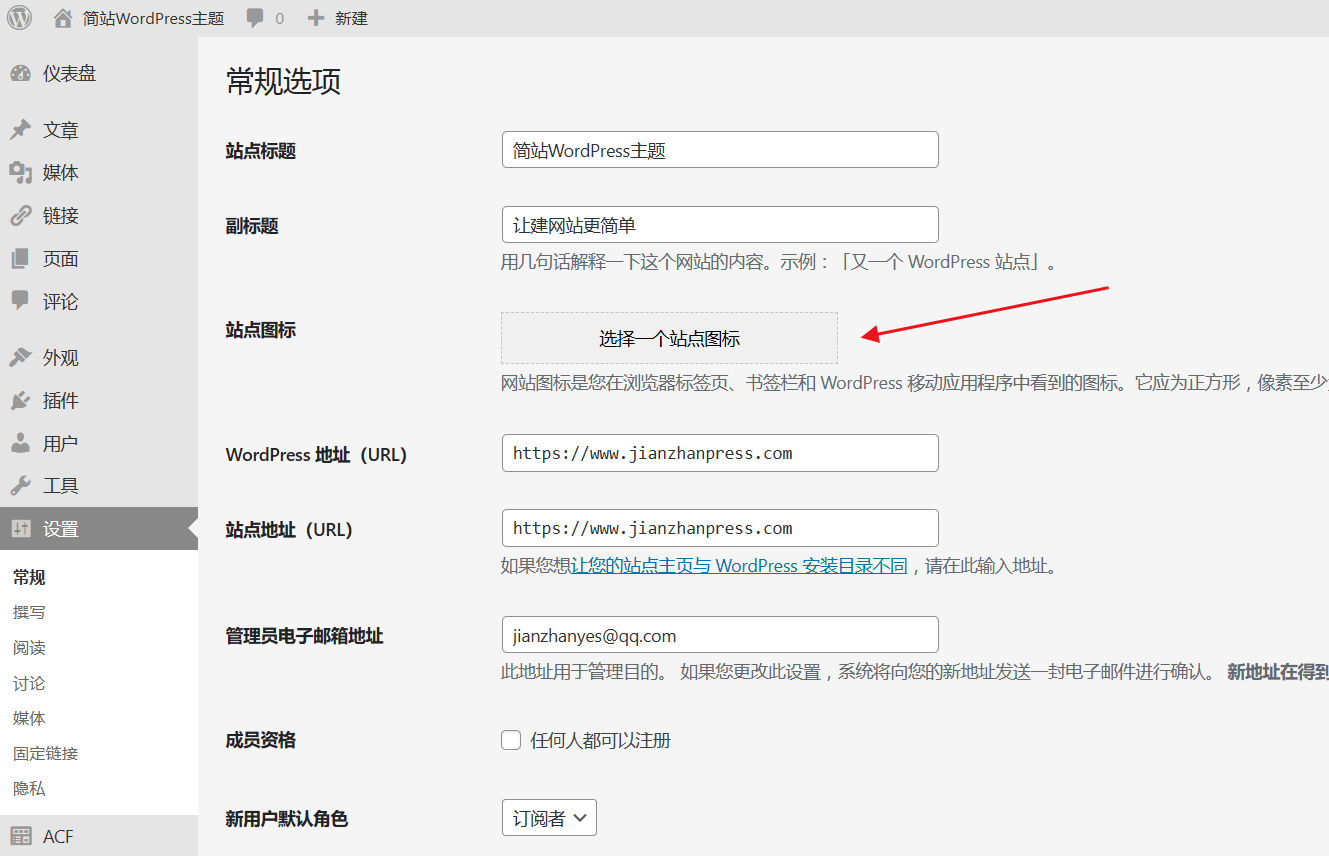Open 页面 menu item
The height and width of the screenshot is (856, 1329).
[x=99, y=259]
